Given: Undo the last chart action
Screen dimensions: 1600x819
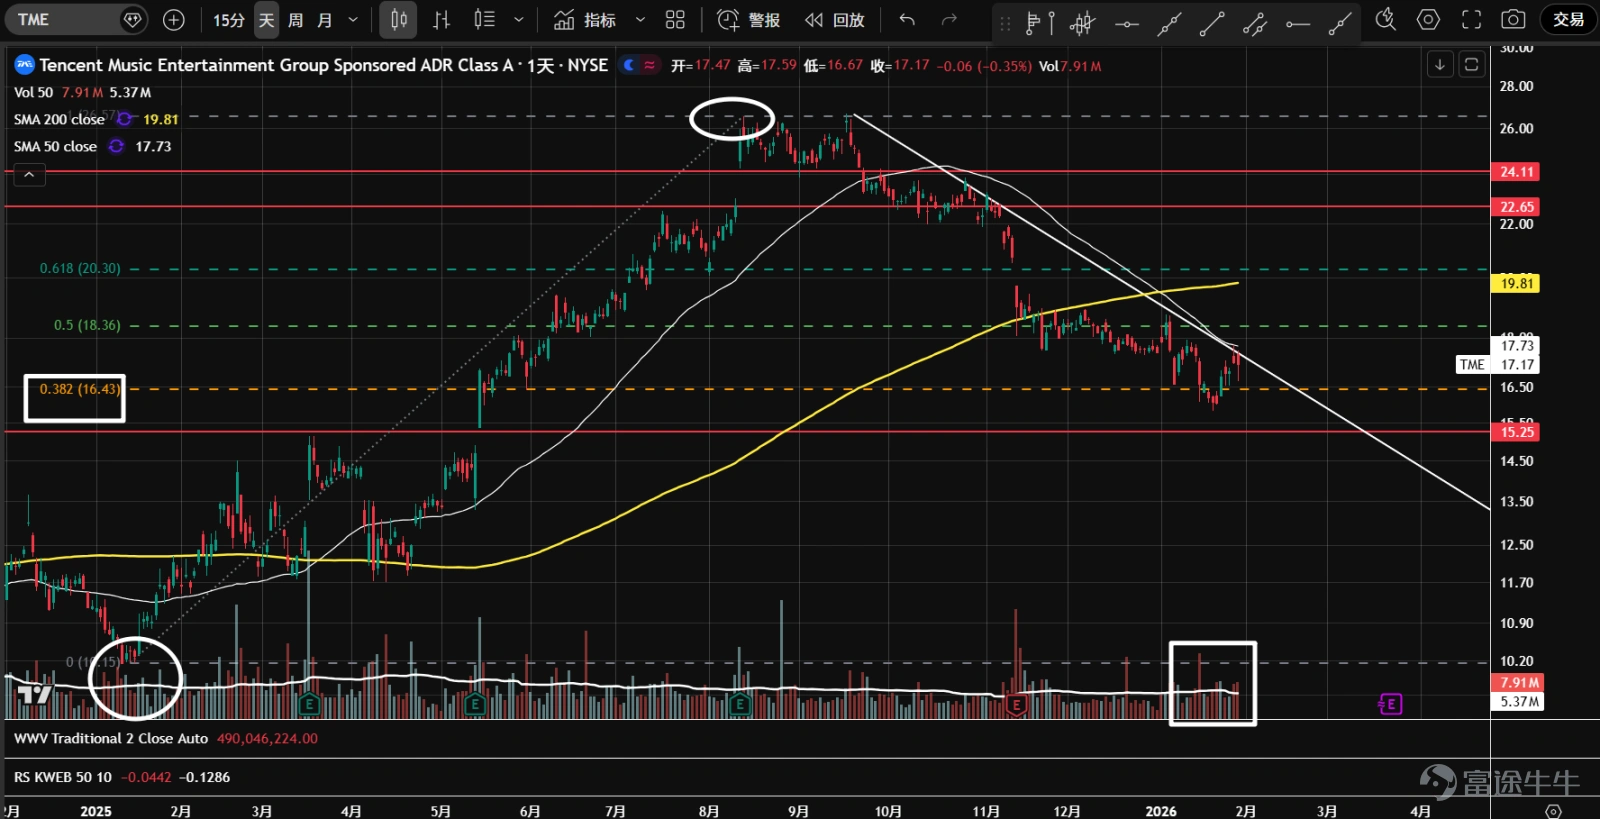Looking at the screenshot, I should tap(907, 20).
